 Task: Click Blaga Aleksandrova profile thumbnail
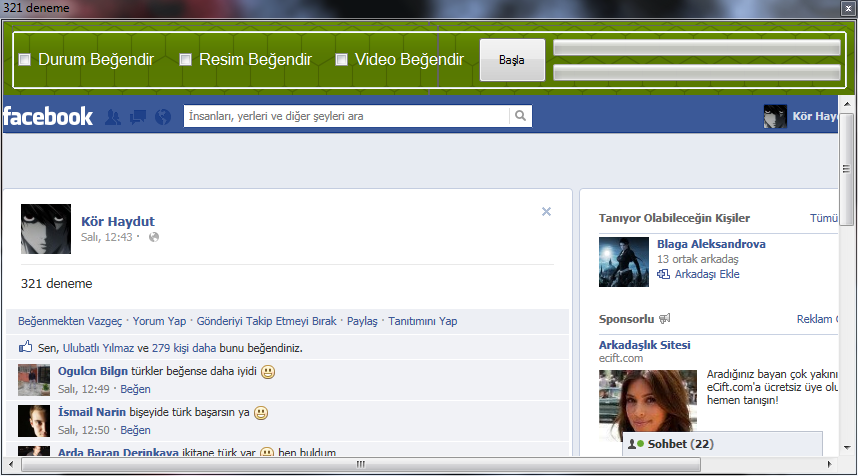(x=624, y=262)
